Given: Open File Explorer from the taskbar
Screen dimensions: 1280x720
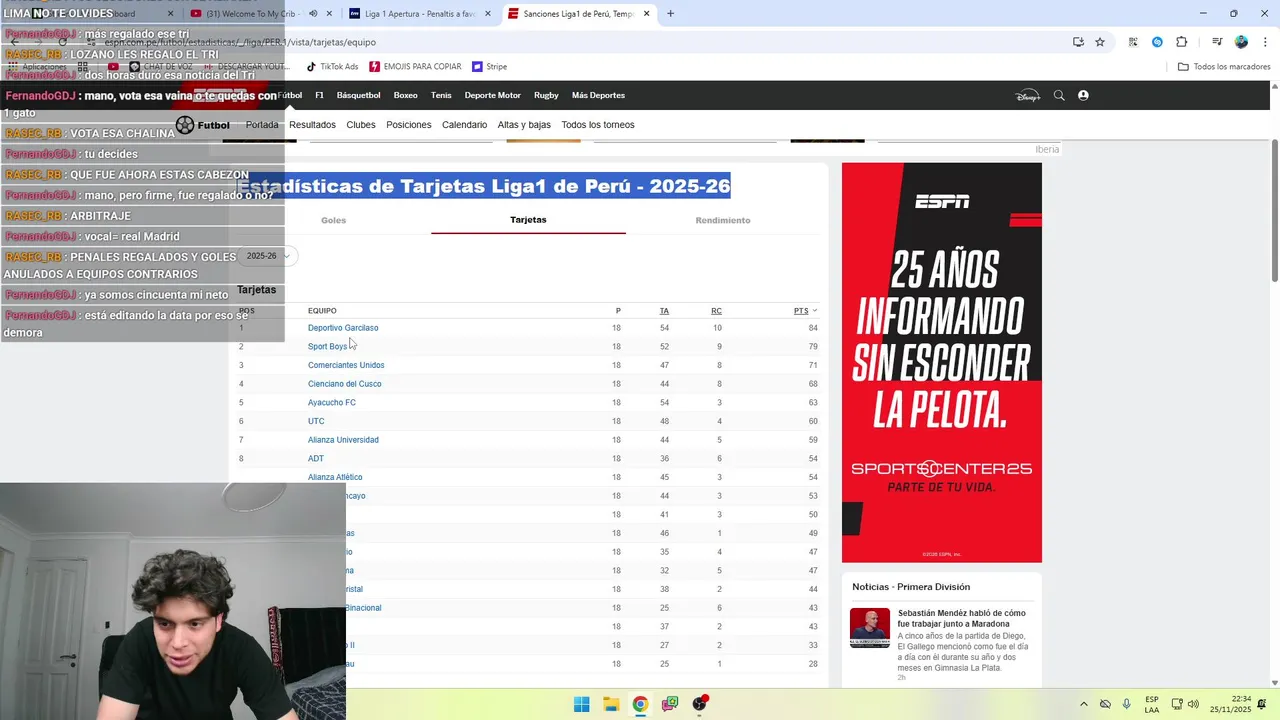Looking at the screenshot, I should click(x=611, y=704).
